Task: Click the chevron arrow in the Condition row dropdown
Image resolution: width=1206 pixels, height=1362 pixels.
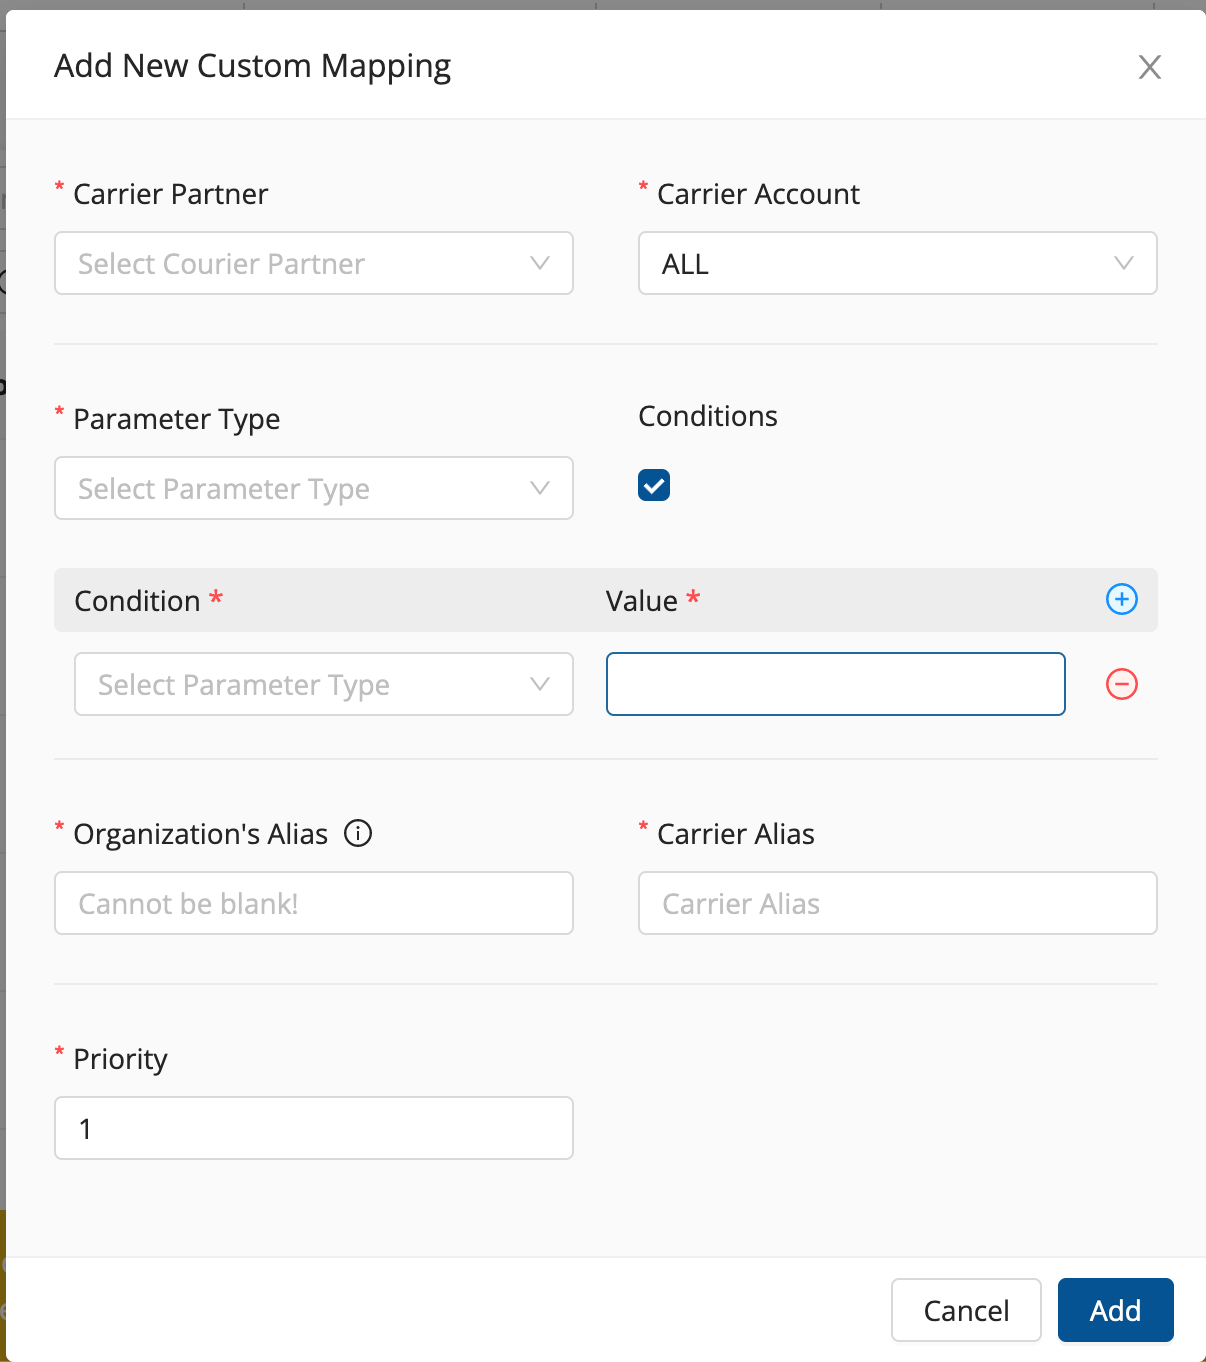Action: point(540,684)
